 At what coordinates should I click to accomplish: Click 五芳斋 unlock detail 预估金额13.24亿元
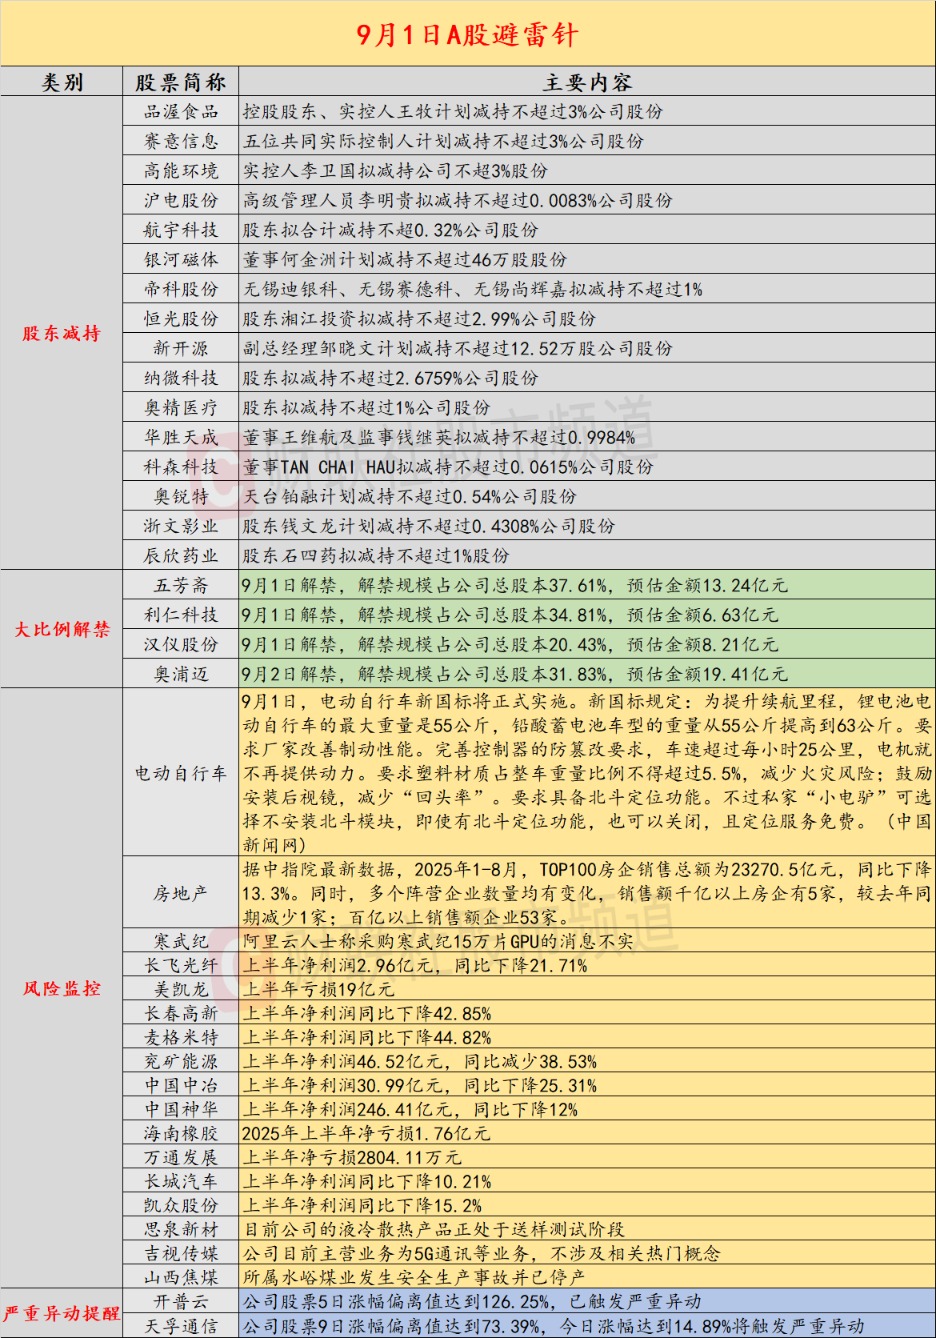(x=707, y=585)
